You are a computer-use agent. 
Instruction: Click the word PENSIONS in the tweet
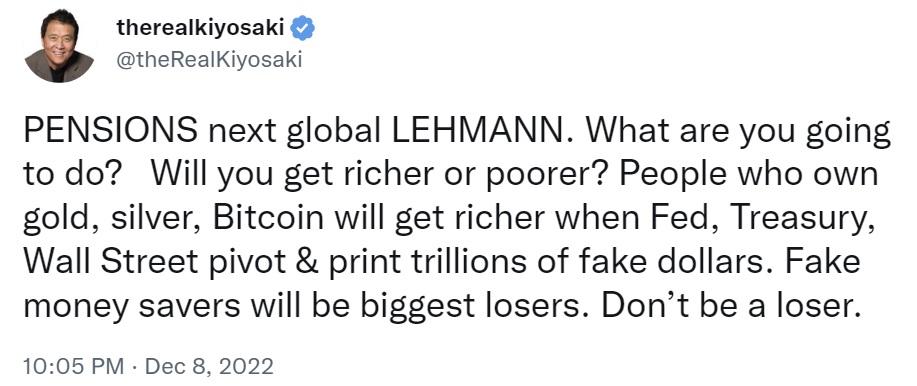[111, 132]
